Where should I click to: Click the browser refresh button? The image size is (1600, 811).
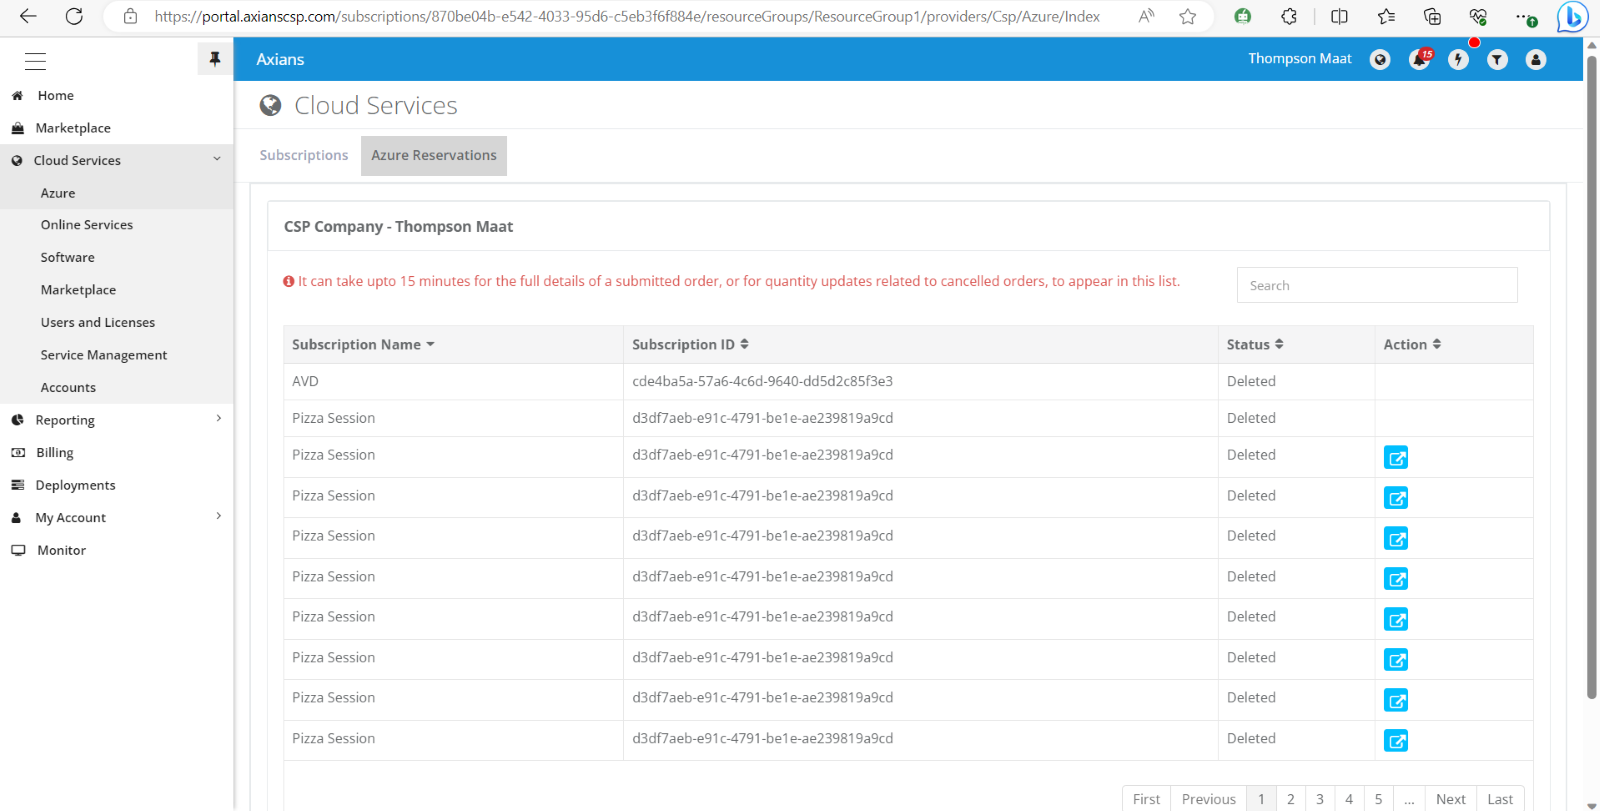tap(74, 16)
